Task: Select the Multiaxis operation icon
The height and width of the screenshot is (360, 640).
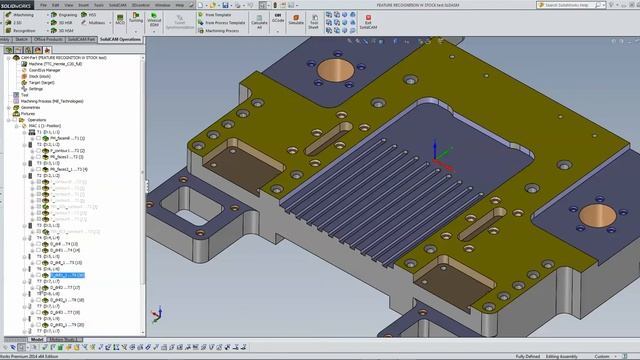Action: coord(84,22)
